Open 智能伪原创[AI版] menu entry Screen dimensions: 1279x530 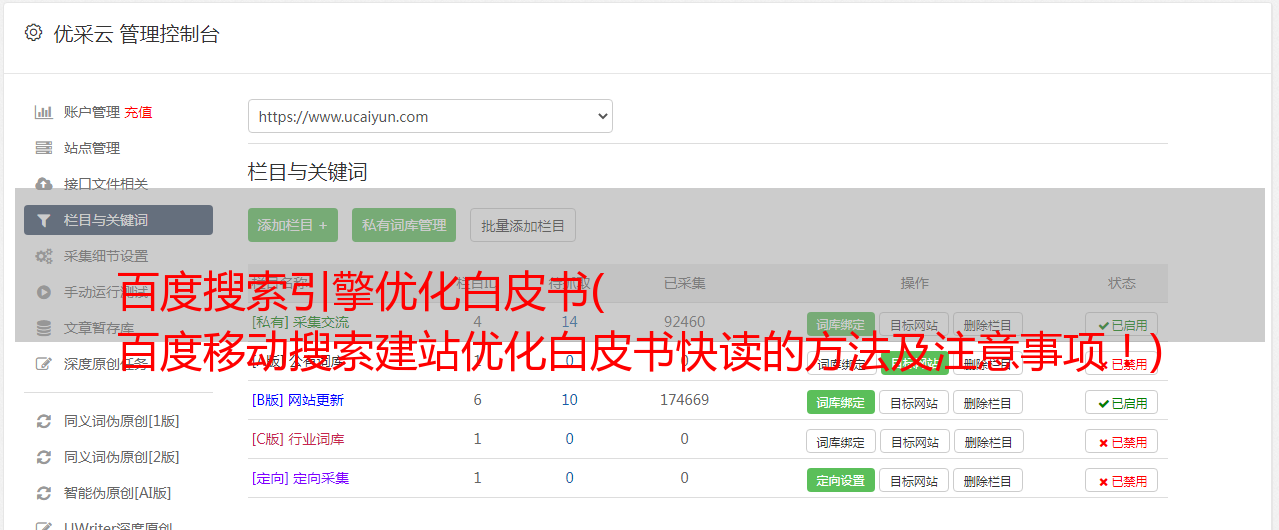(118, 493)
